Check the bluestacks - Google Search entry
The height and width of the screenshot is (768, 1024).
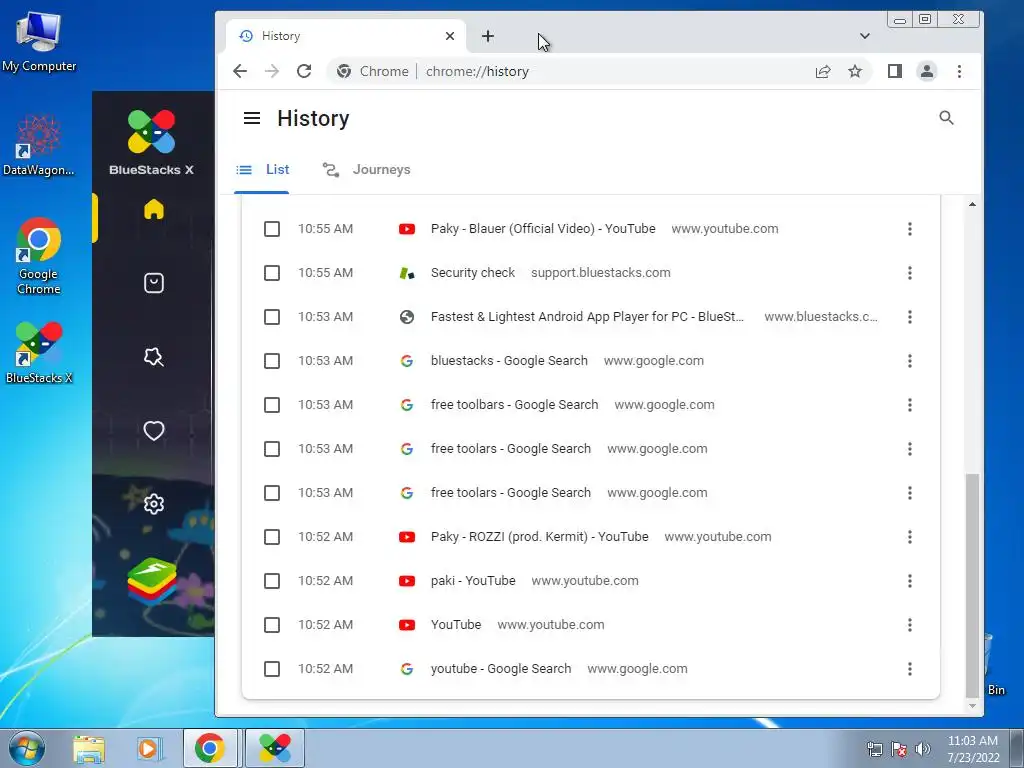click(x=272, y=361)
